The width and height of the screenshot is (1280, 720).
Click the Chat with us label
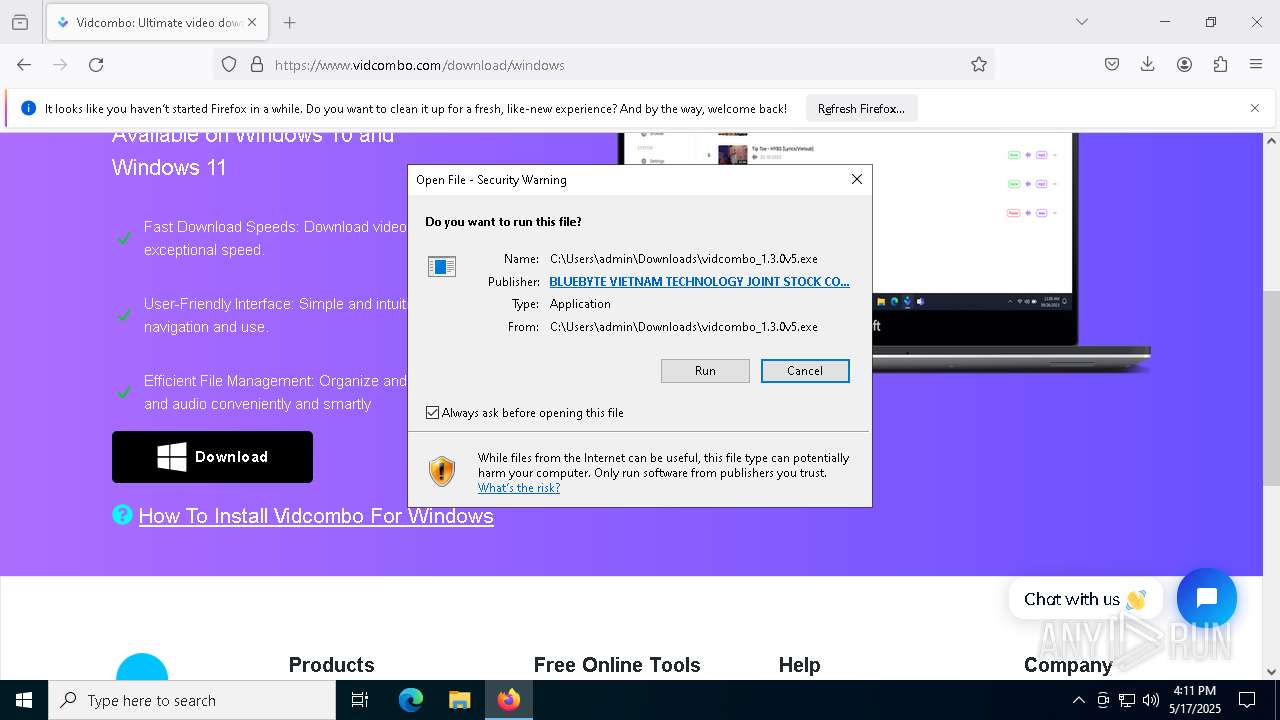tap(1085, 599)
